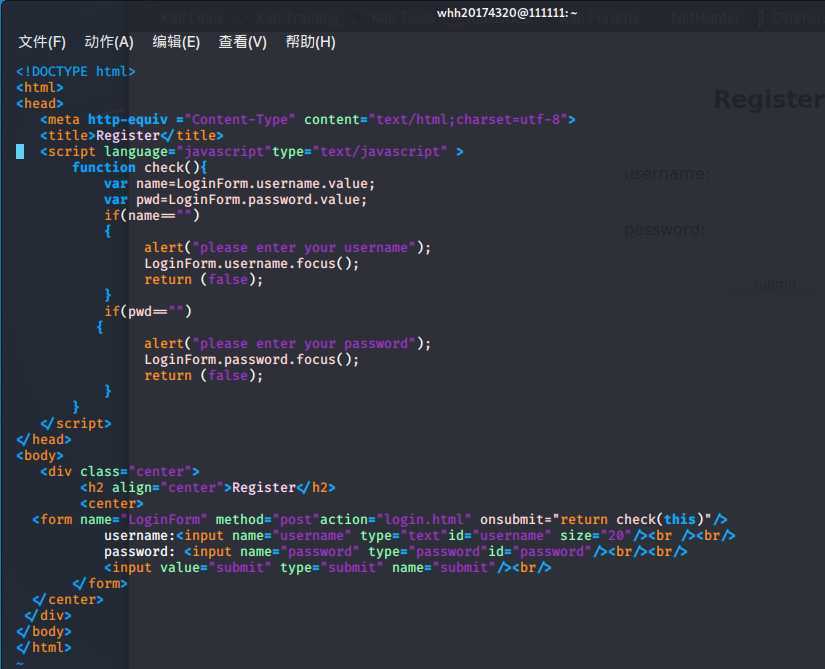The width and height of the screenshot is (825, 669).
Task: Click the closing </script> tag
Action: [76, 423]
